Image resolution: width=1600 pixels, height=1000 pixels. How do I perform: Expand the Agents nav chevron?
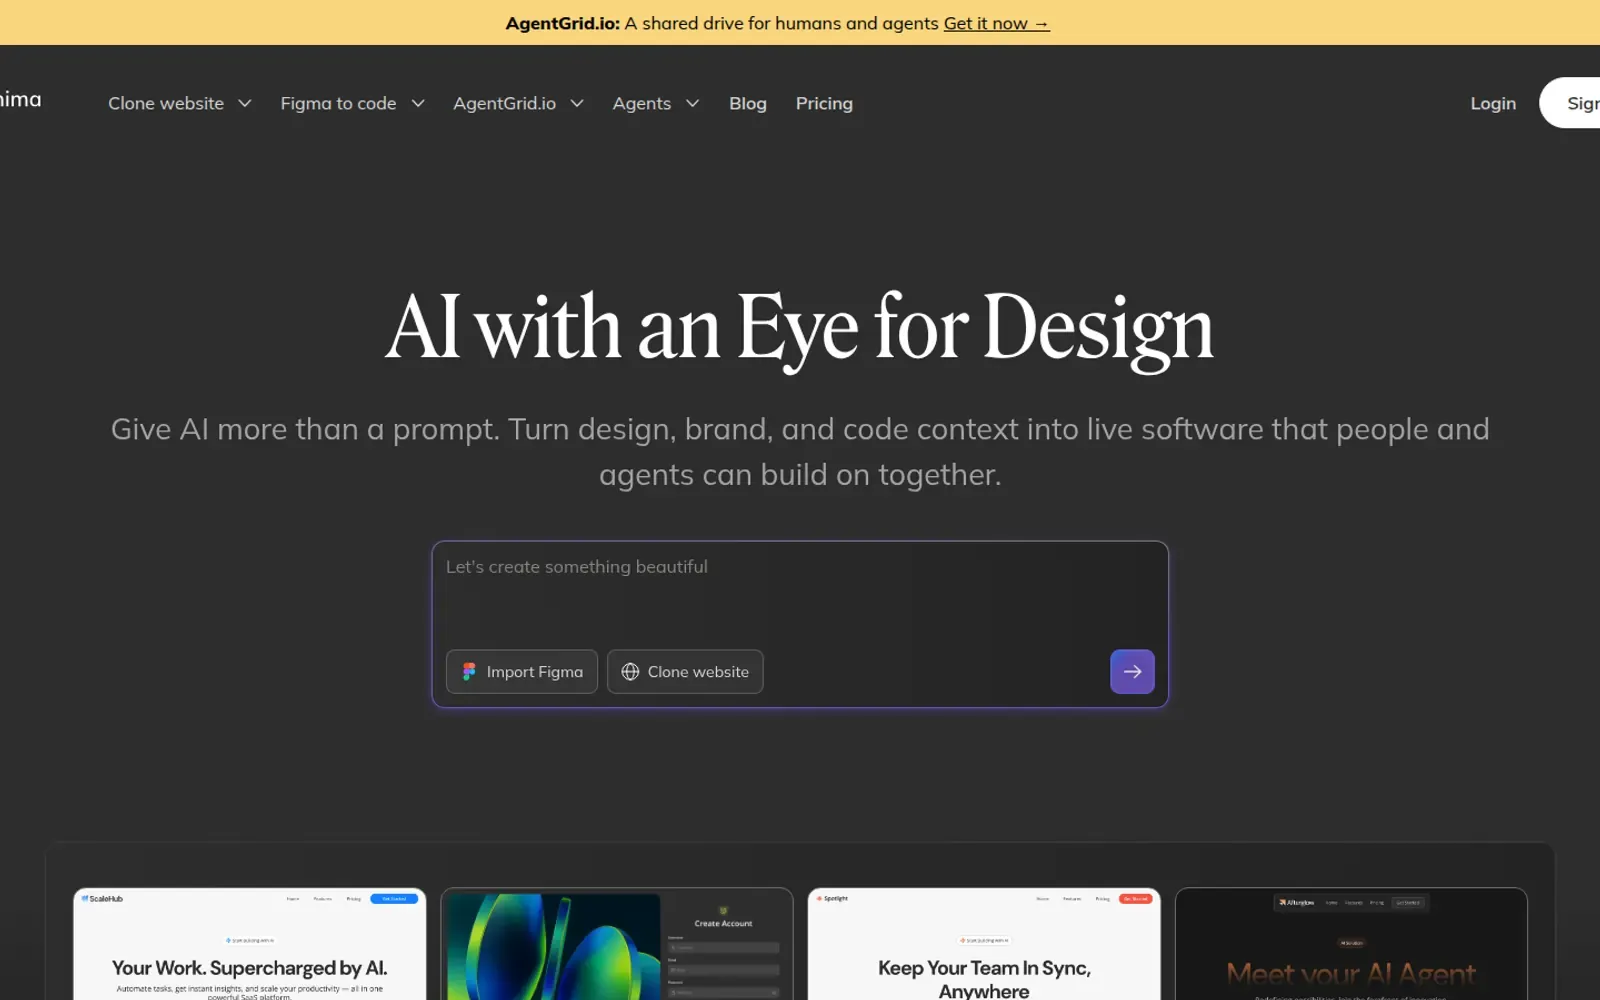692,104
